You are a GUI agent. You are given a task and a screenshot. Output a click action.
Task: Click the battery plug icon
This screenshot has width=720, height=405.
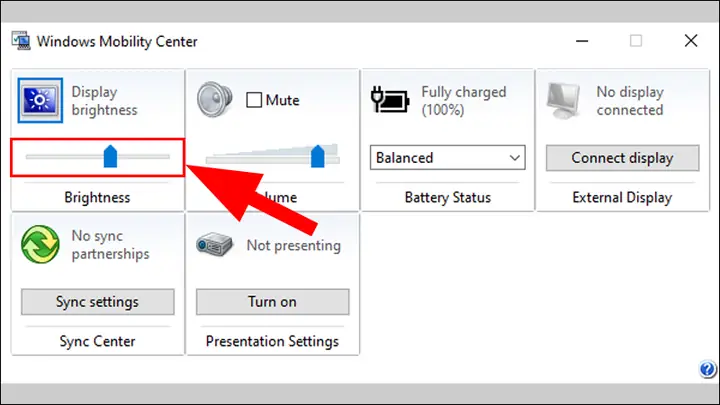[390, 99]
